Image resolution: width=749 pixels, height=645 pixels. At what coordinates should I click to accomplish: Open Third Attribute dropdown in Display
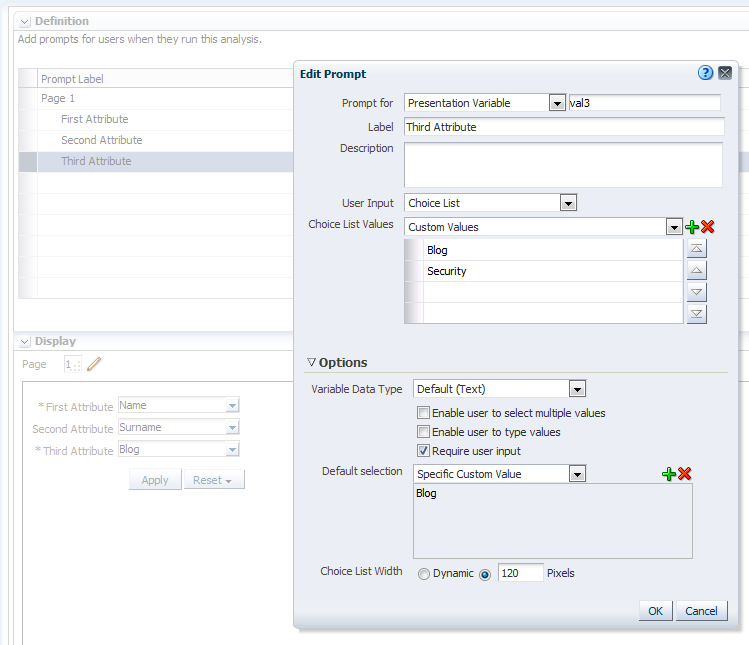tap(232, 450)
